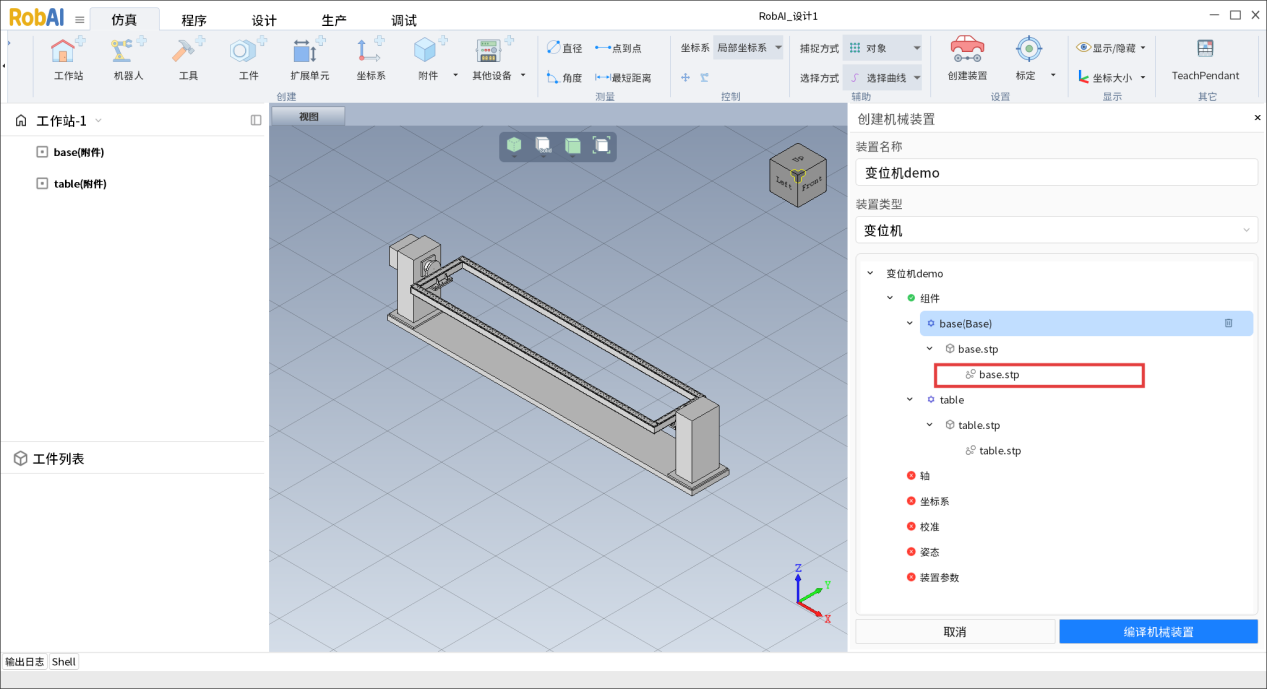Viewport: 1267px width, 689px height.
Task: Click the 工件 workpiece icon
Action: 247,52
